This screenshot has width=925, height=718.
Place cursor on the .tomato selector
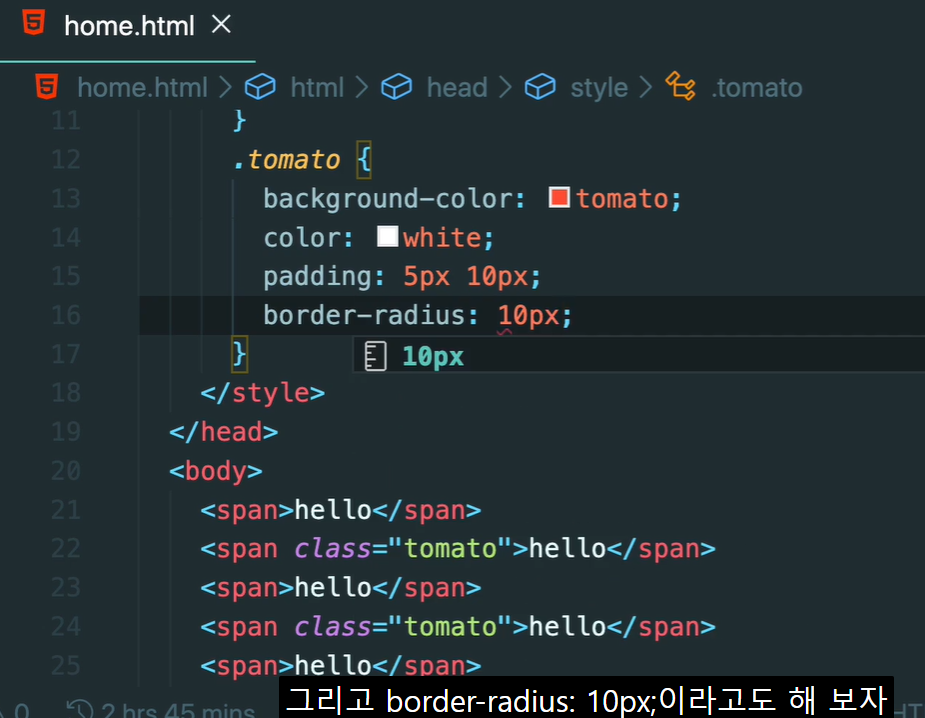point(287,160)
